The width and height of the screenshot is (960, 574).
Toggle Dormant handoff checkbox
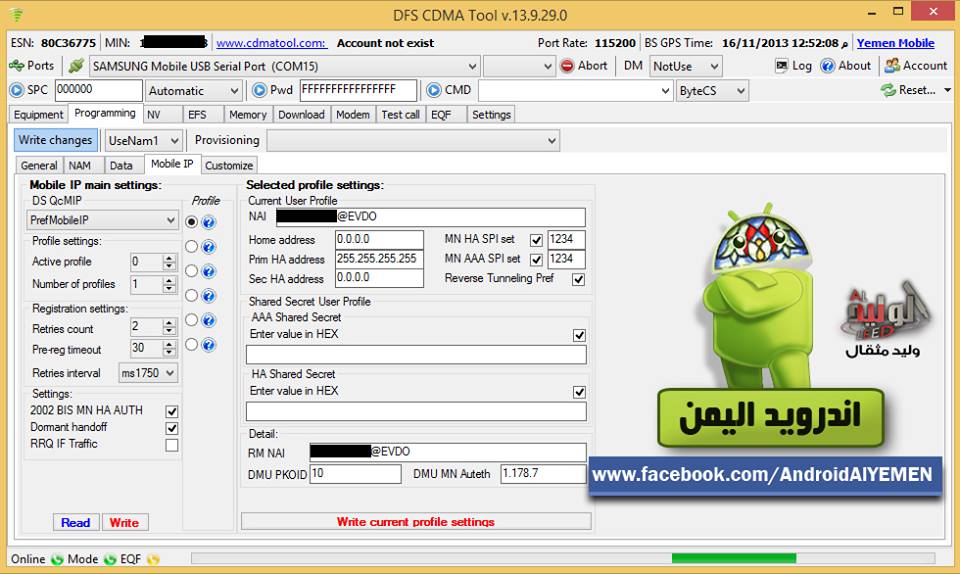point(172,428)
